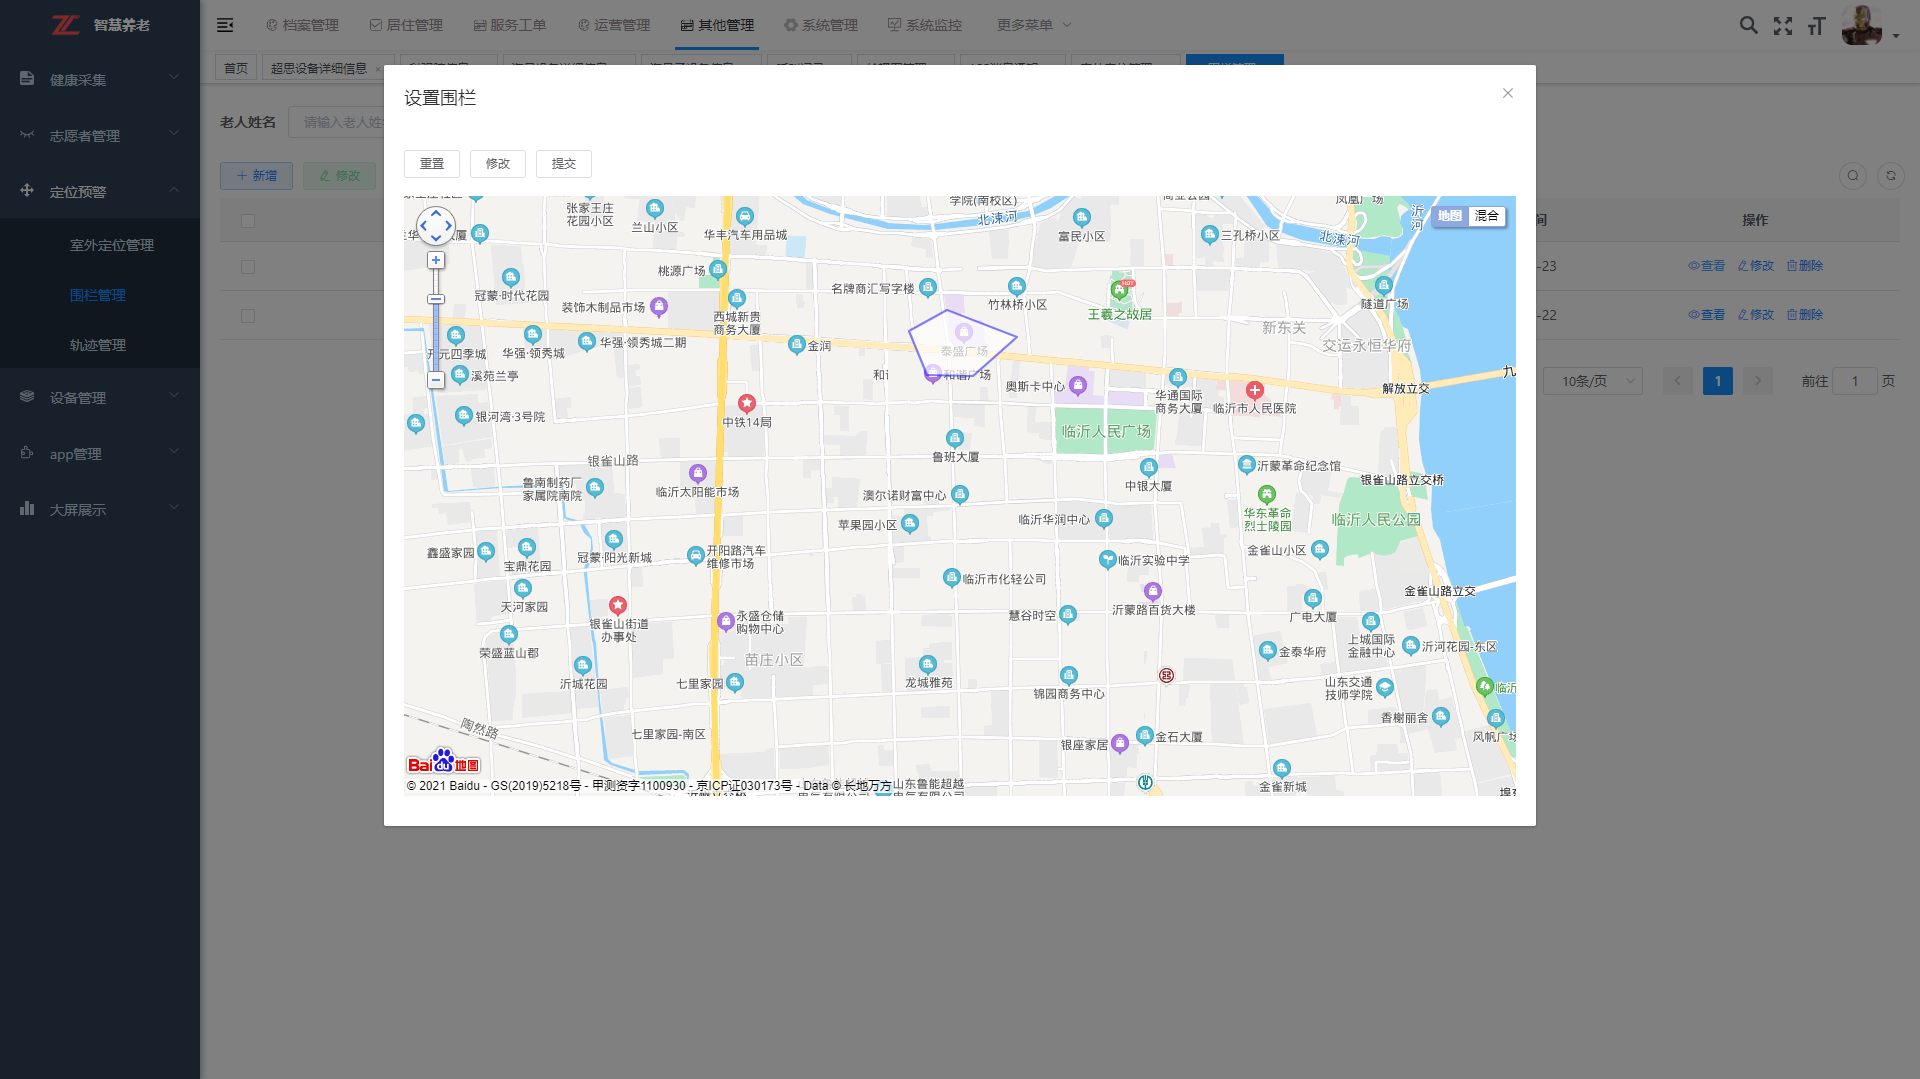The width and height of the screenshot is (1920, 1079).
Task: Click the refresh icon above the table
Action: coord(1890,176)
